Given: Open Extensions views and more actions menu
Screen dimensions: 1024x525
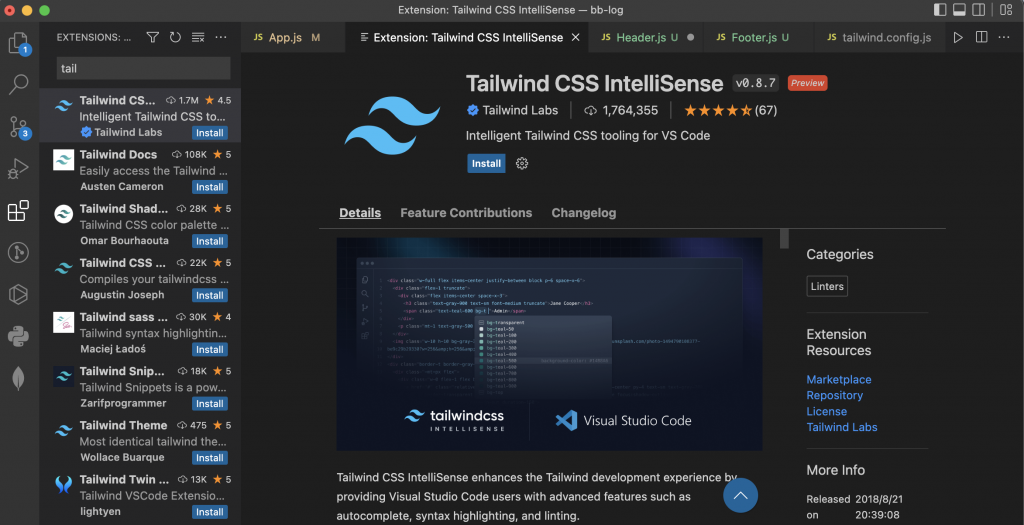Looking at the screenshot, I should [221, 37].
